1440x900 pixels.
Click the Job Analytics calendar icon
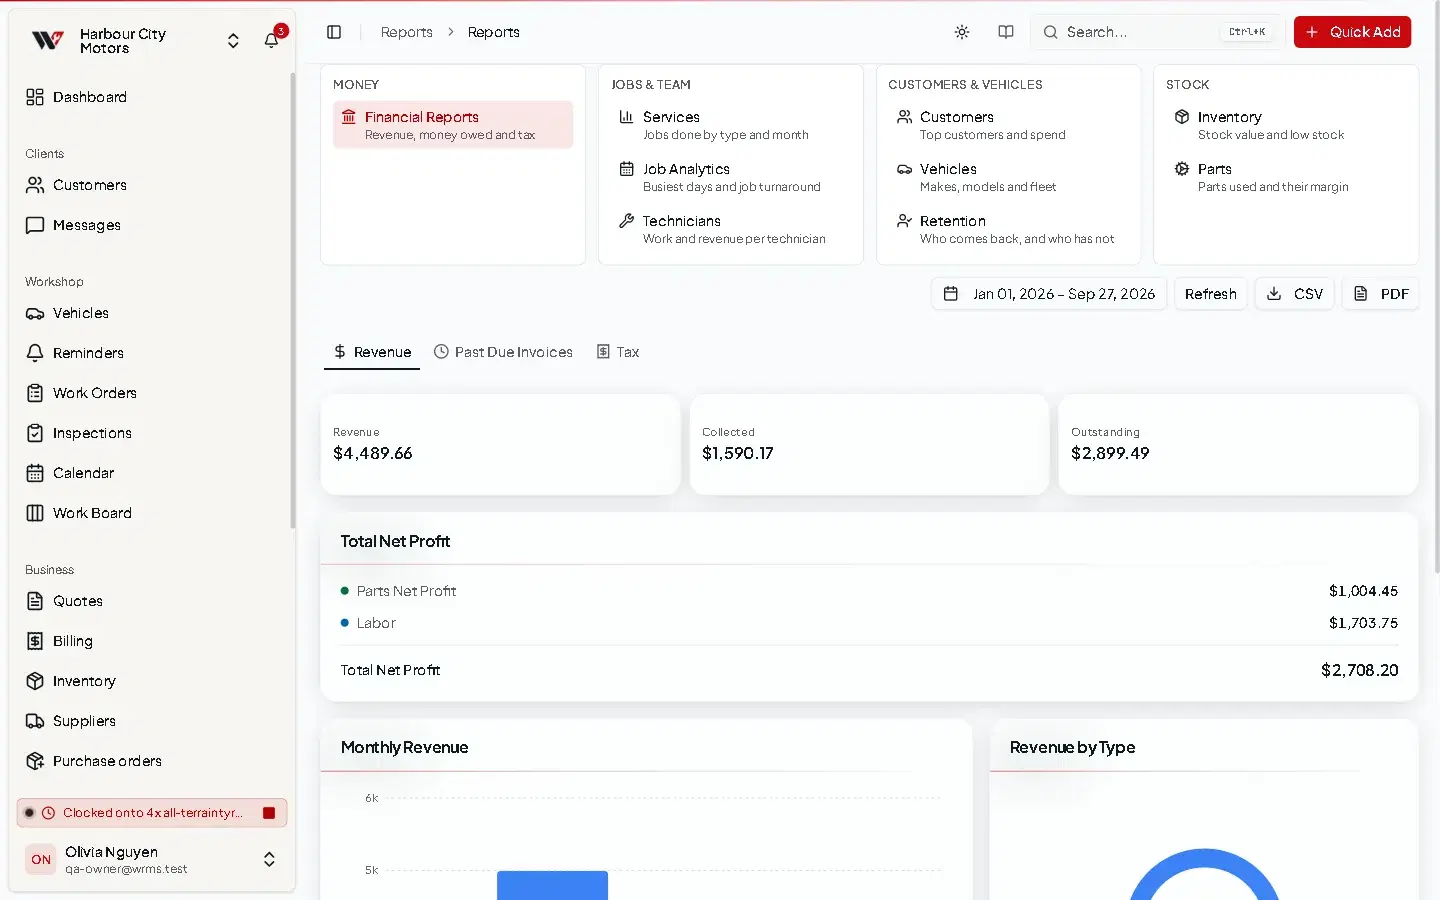pyautogui.click(x=626, y=169)
